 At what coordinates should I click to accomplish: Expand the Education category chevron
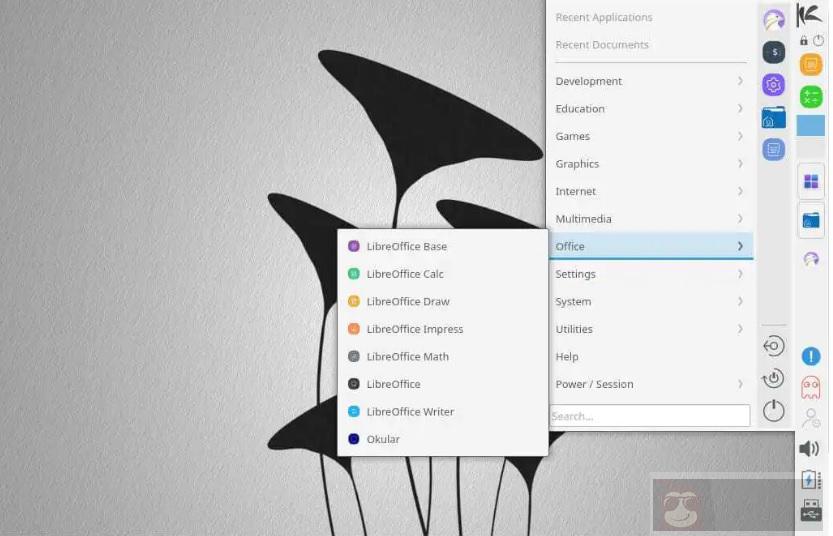point(740,108)
